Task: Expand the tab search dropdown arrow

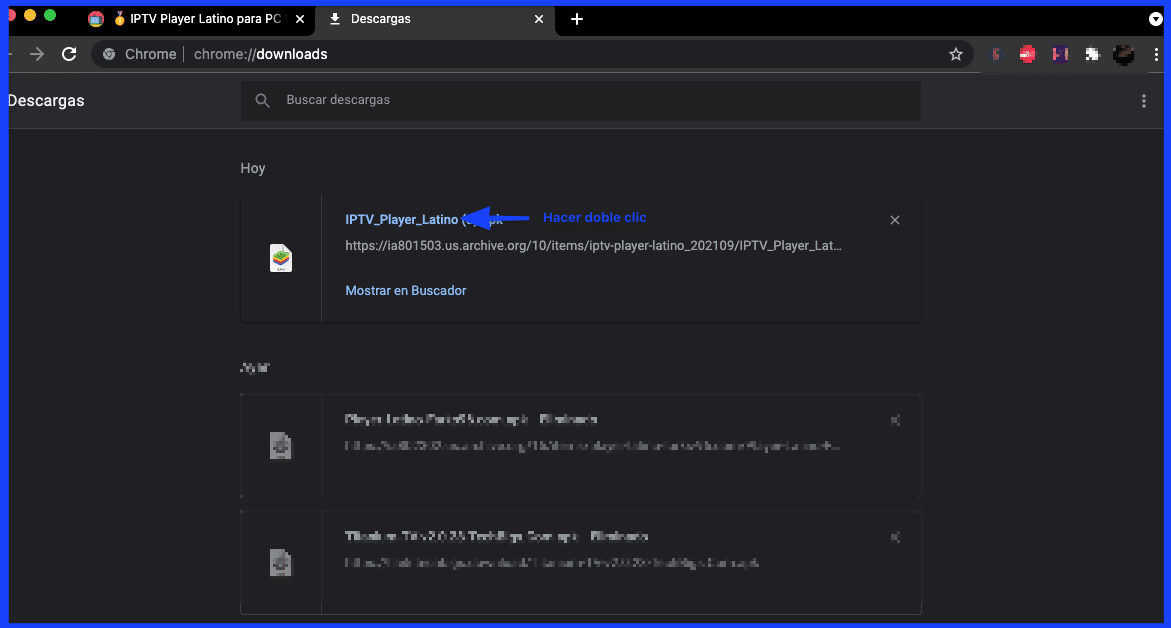Action: click(1156, 19)
